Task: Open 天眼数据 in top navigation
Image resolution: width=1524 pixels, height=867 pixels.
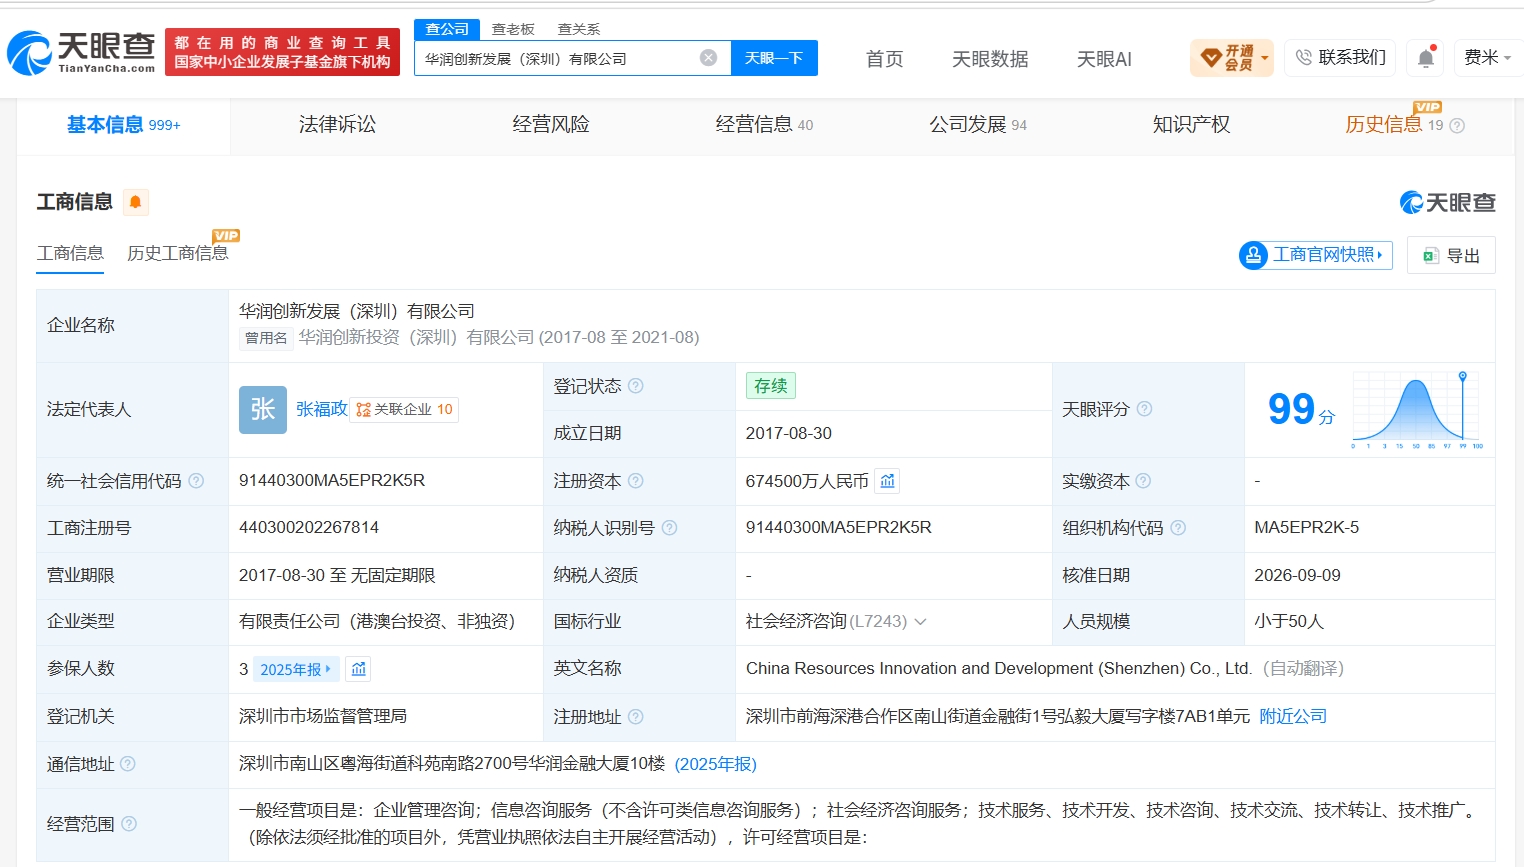Action: pyautogui.click(x=990, y=59)
